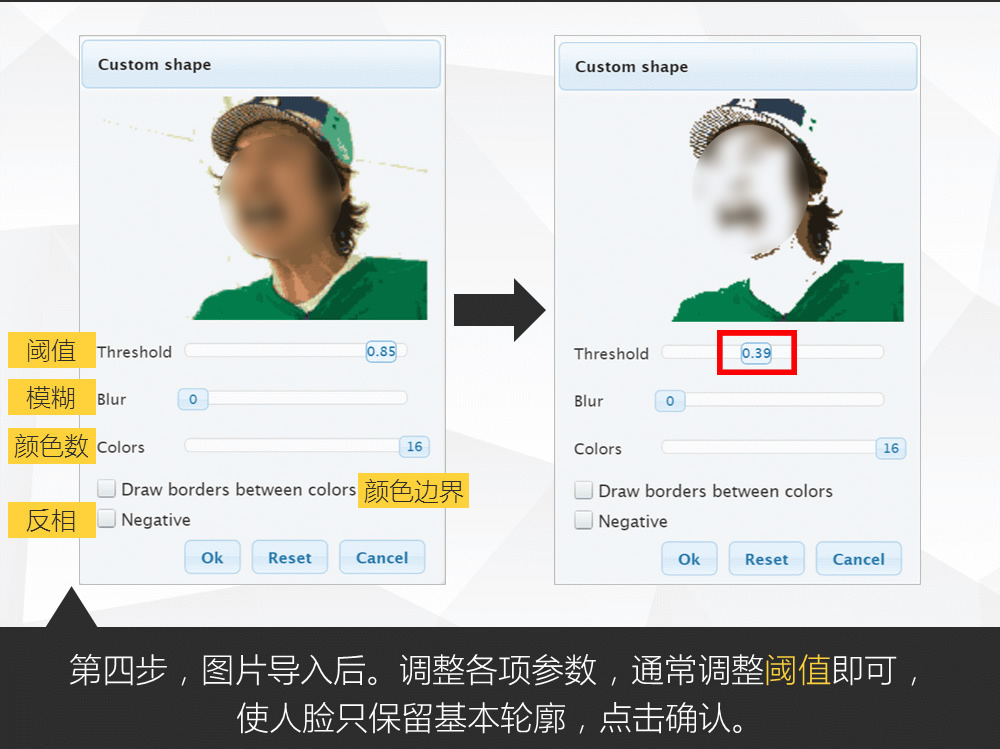Image resolution: width=1000 pixels, height=749 pixels.
Task: Click the Colors handle in the 0.85 threshold dialog
Action: coord(414,447)
